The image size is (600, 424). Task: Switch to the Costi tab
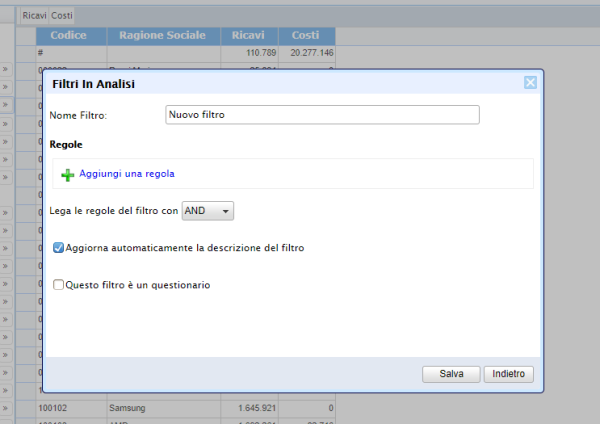(62, 16)
